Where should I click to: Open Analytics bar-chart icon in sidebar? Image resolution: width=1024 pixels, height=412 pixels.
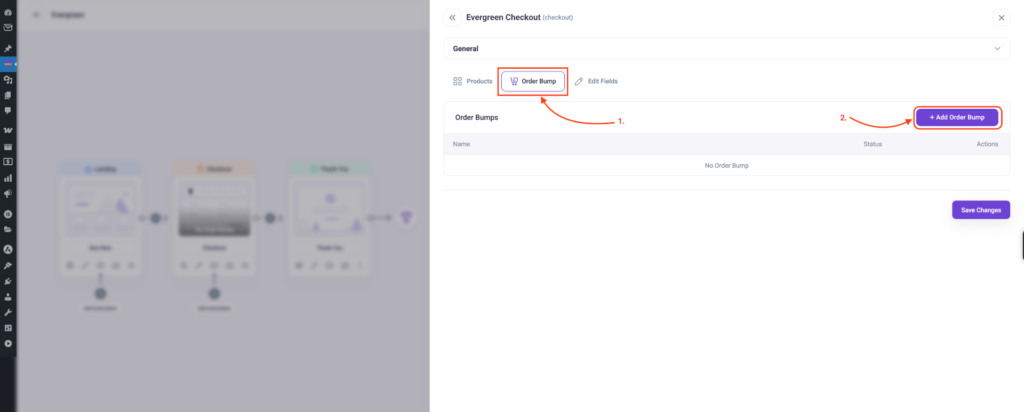coord(8,178)
